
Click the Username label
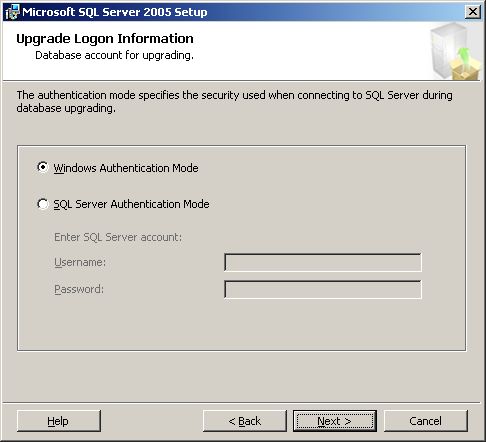tap(80, 262)
